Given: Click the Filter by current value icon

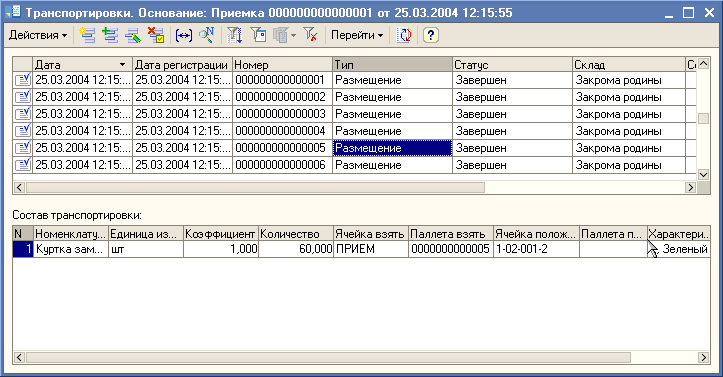Looking at the screenshot, I should point(258,35).
